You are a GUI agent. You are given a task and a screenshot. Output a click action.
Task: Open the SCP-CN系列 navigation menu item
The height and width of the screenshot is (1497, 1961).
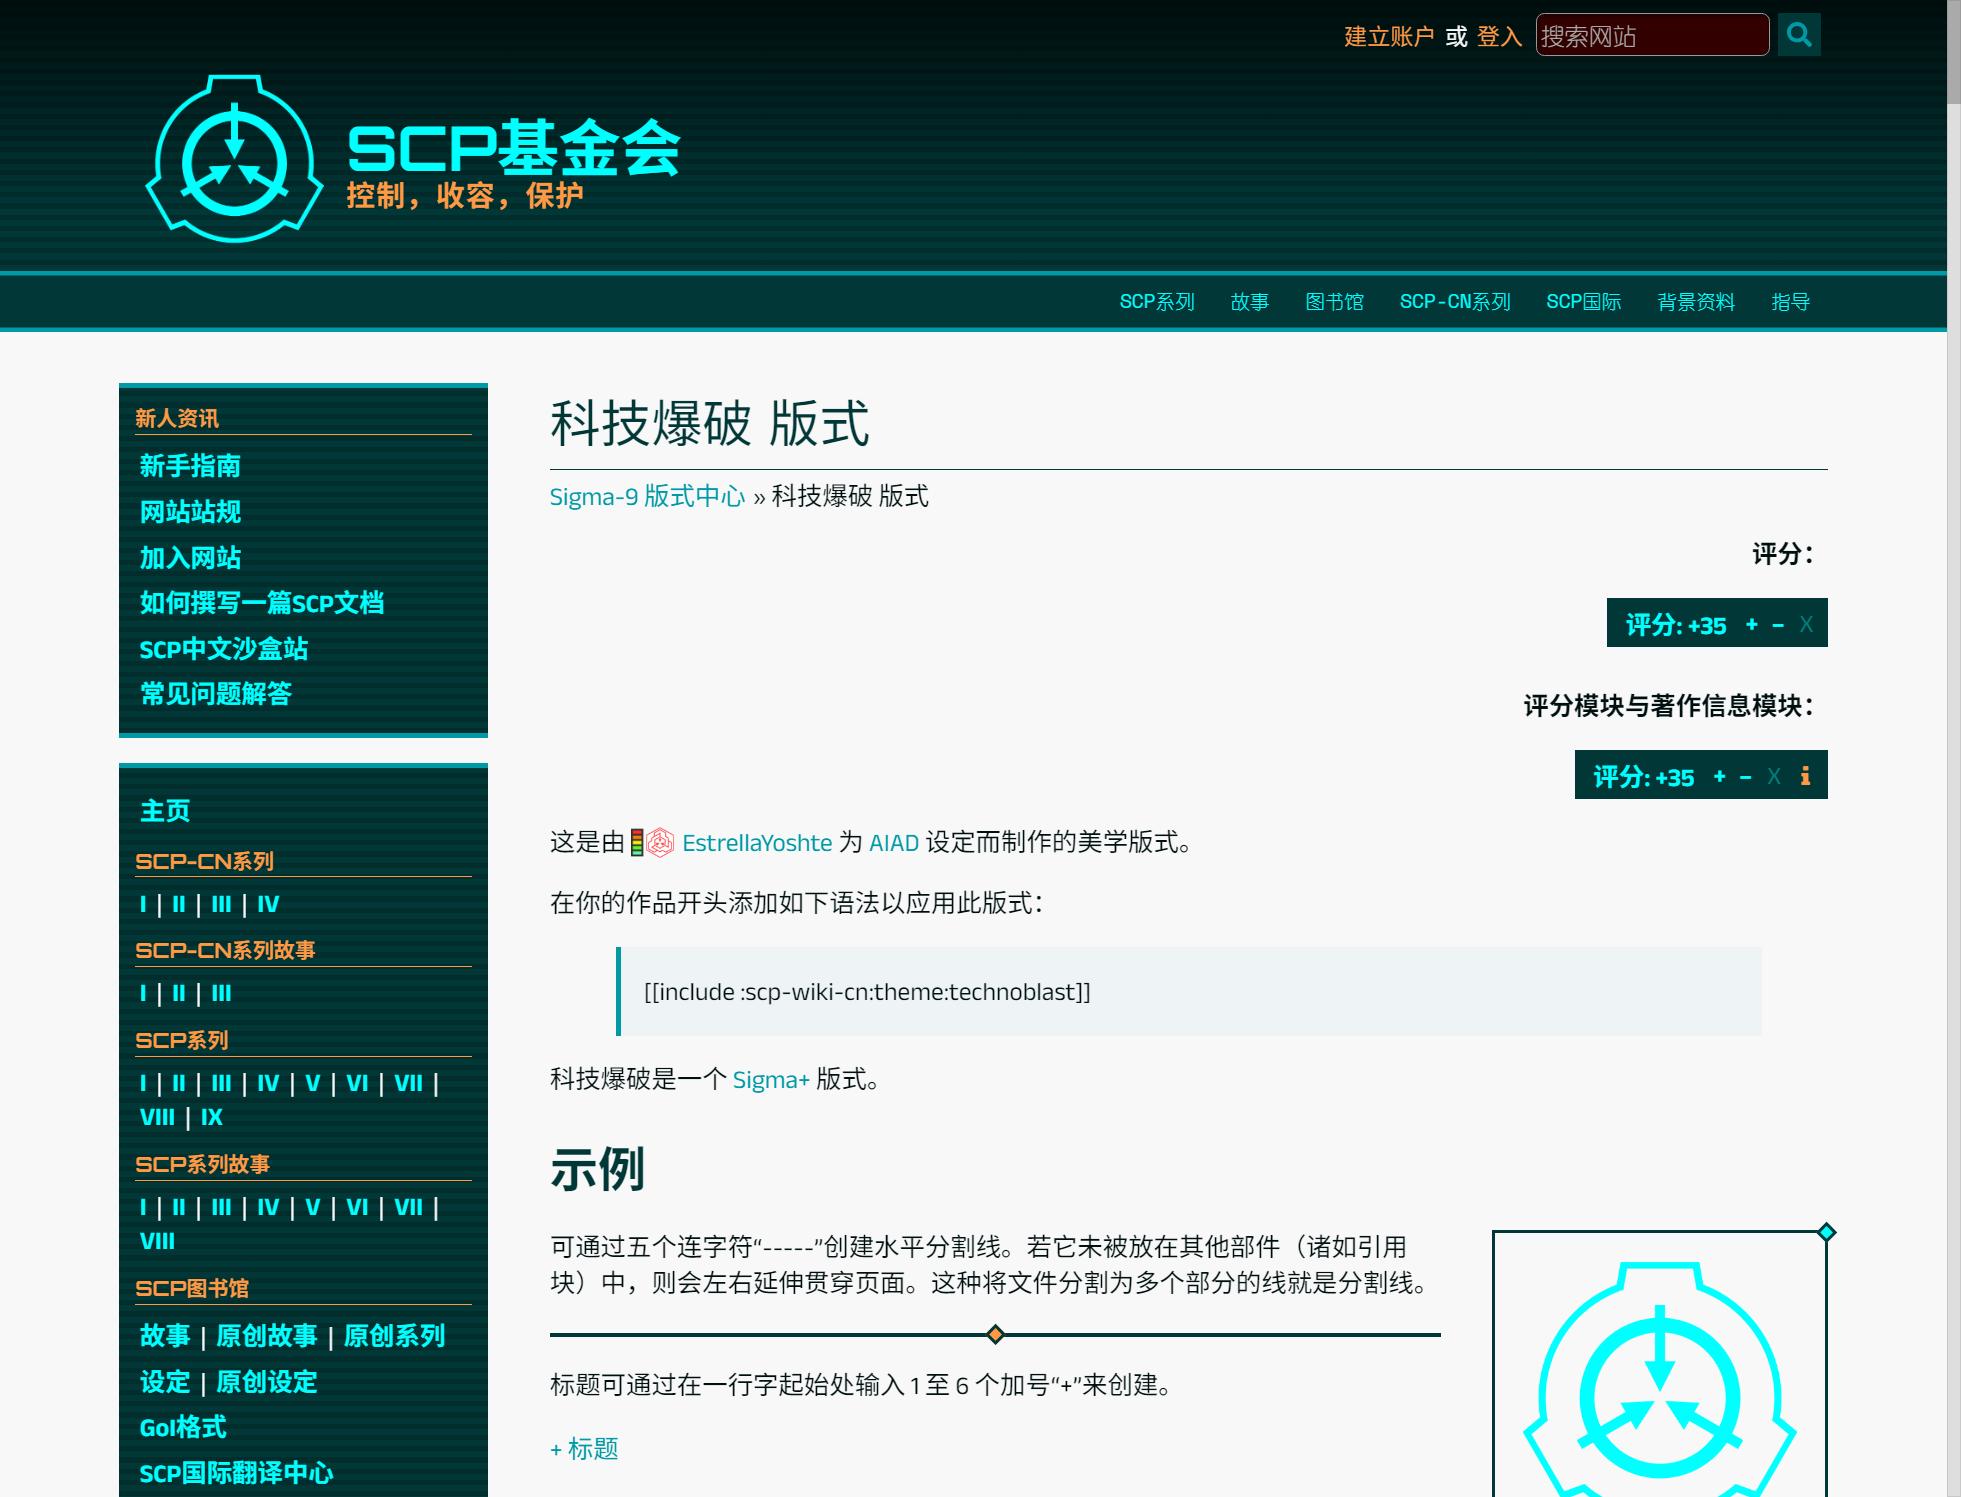click(1454, 302)
